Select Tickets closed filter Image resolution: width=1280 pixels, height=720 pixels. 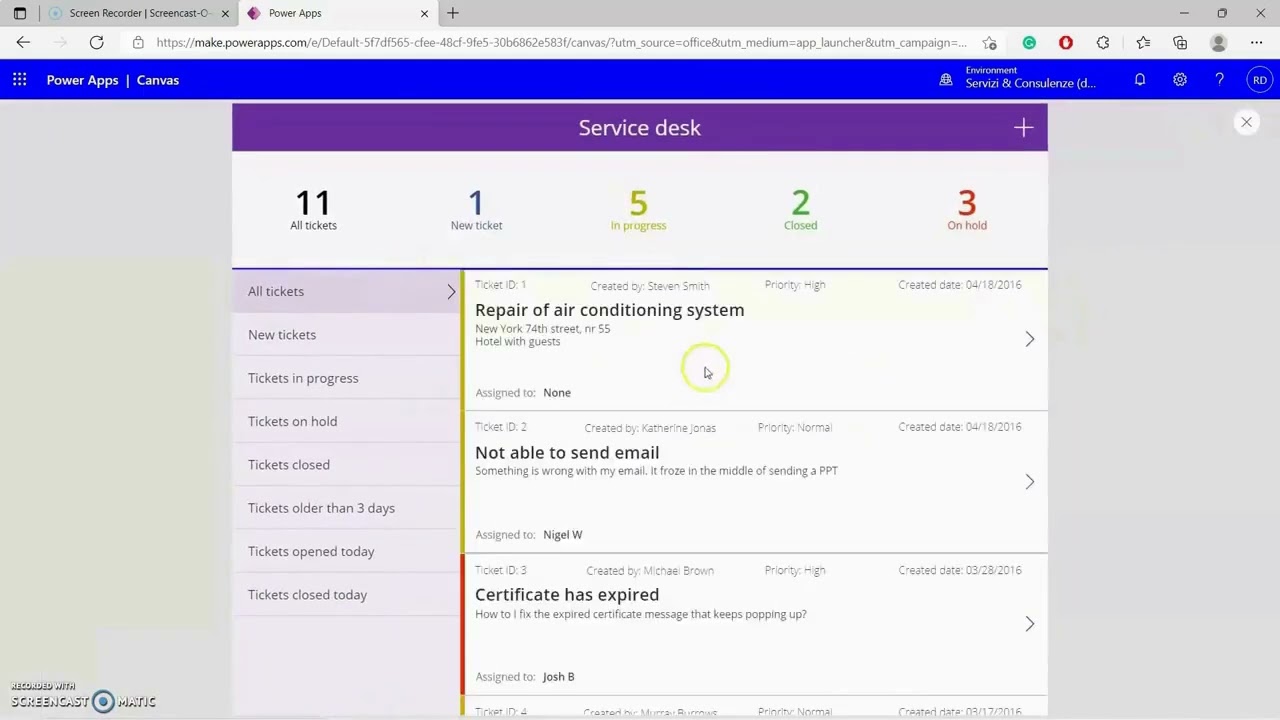(346, 465)
